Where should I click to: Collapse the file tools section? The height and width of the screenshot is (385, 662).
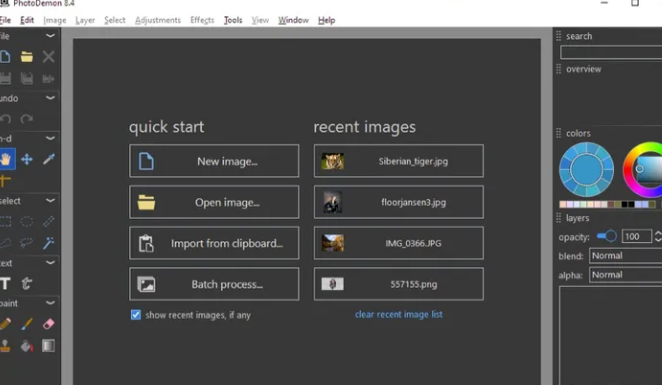coord(50,35)
